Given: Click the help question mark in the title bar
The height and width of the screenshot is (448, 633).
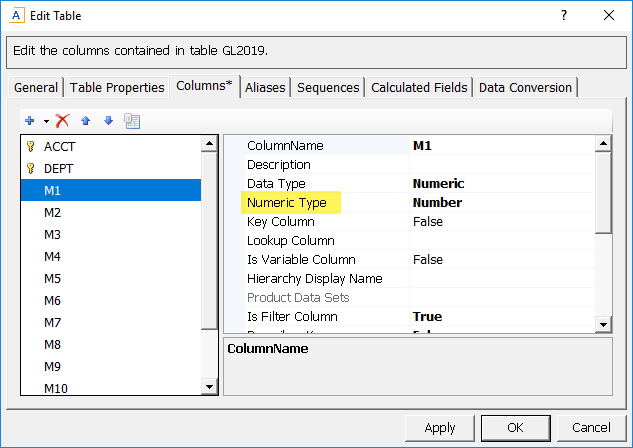Looking at the screenshot, I should coord(564,16).
